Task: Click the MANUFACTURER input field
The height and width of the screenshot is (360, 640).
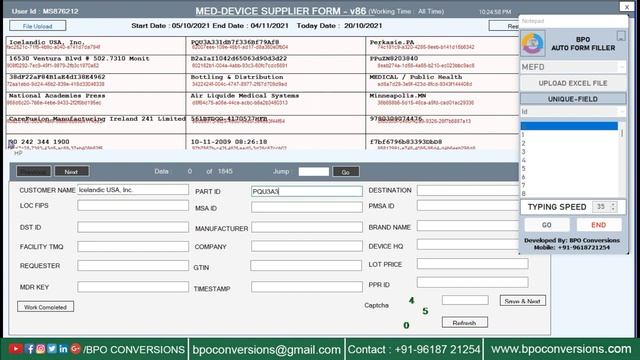Action: [x=307, y=227]
